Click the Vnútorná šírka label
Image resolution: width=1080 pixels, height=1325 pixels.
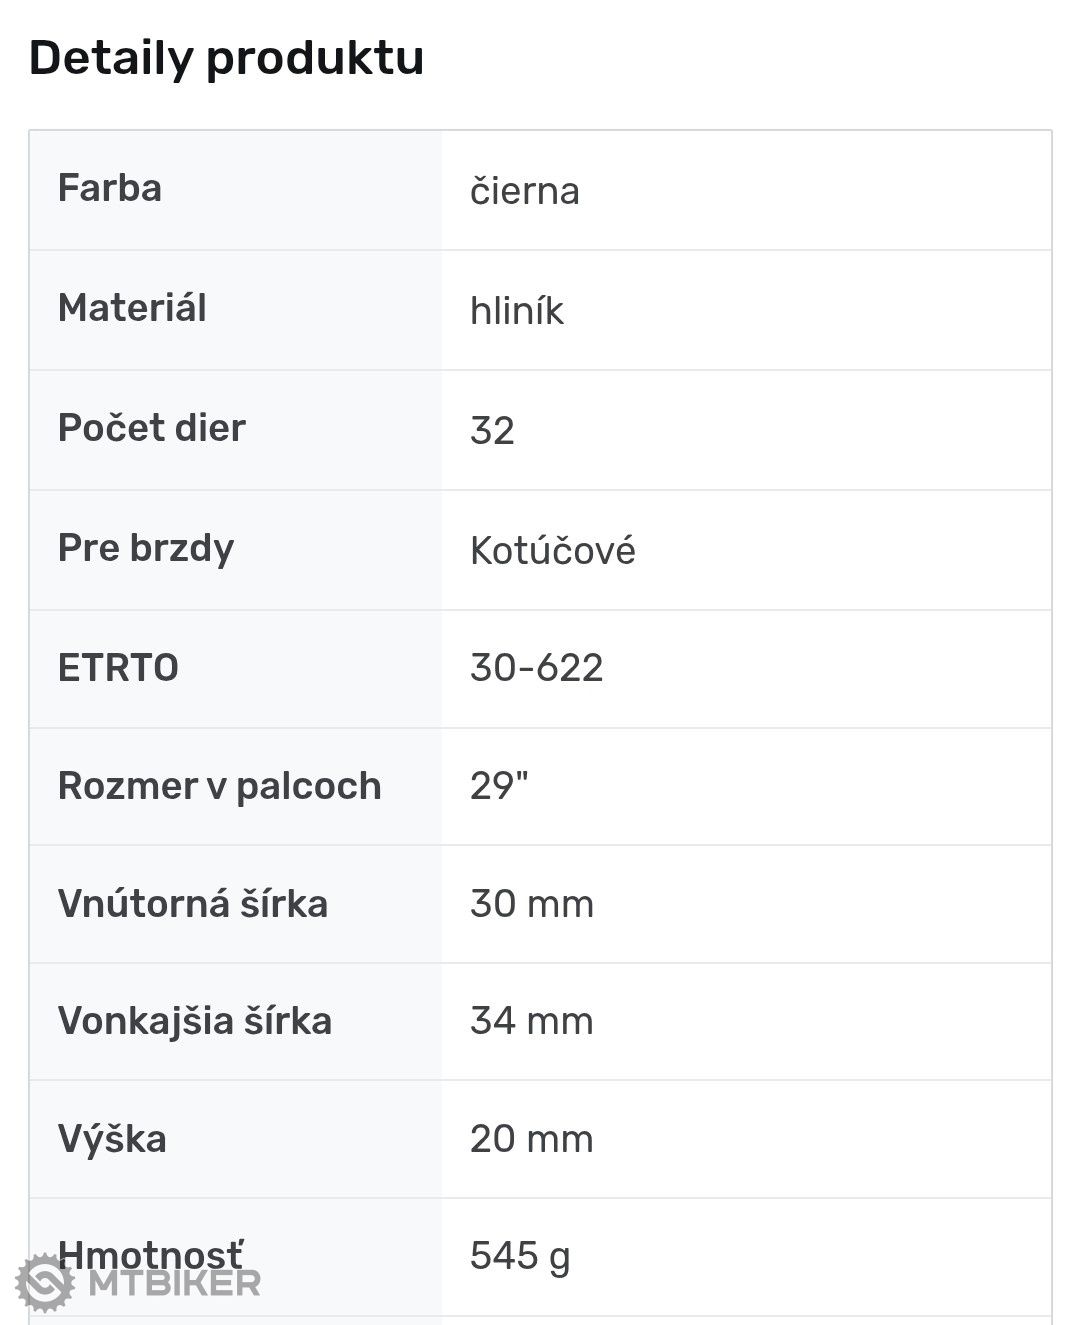pos(193,904)
